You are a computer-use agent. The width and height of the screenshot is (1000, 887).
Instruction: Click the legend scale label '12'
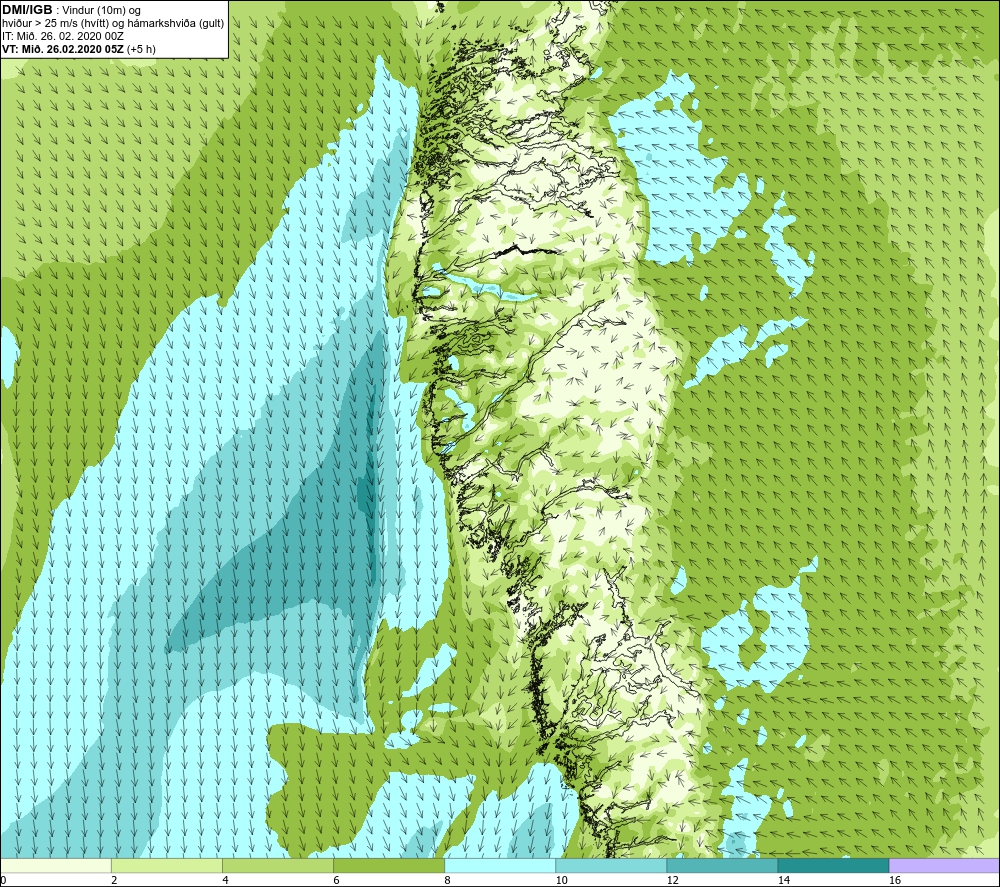(x=672, y=880)
